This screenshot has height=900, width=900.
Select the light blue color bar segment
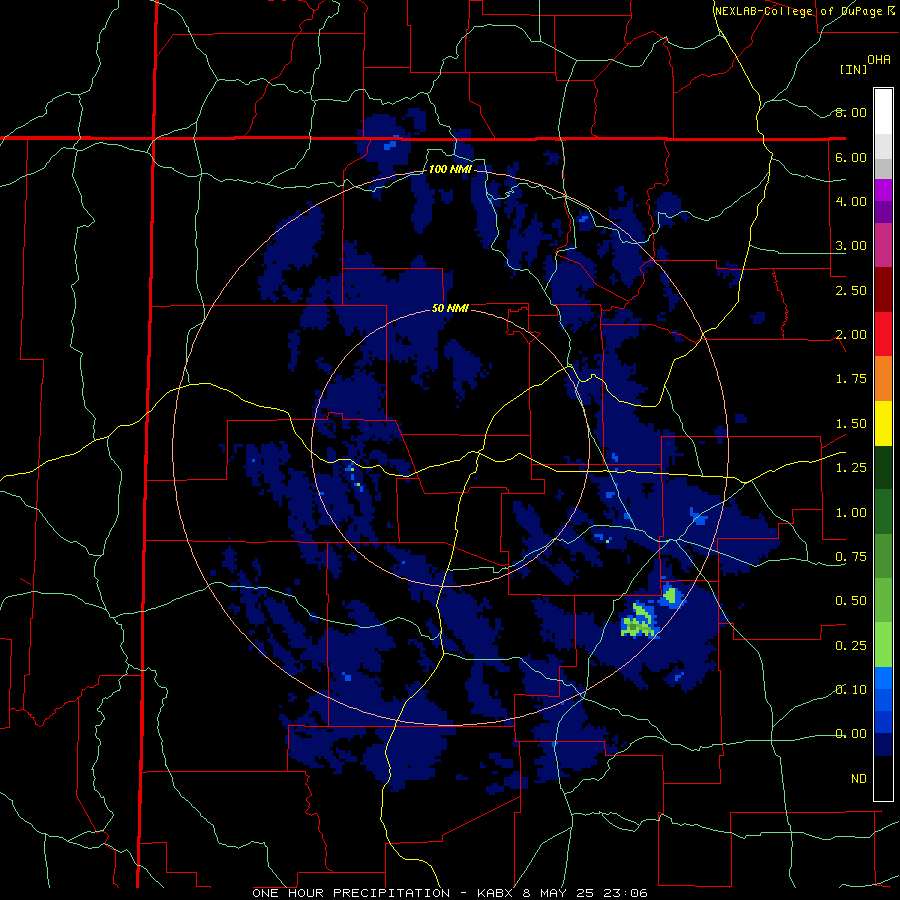click(x=883, y=678)
